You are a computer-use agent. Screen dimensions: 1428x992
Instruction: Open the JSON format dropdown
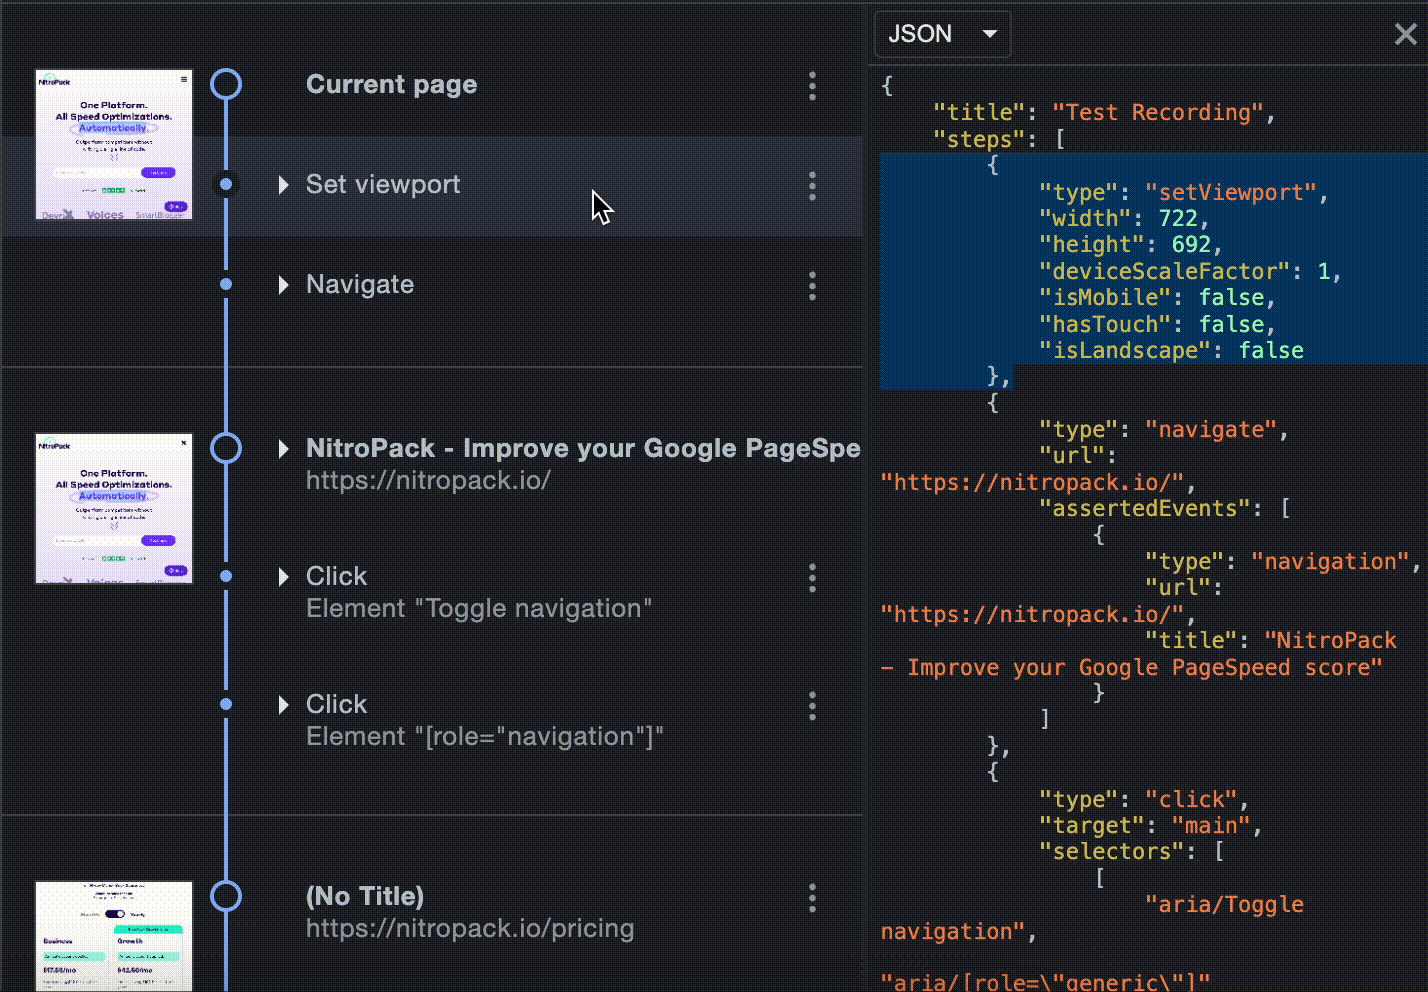(941, 33)
